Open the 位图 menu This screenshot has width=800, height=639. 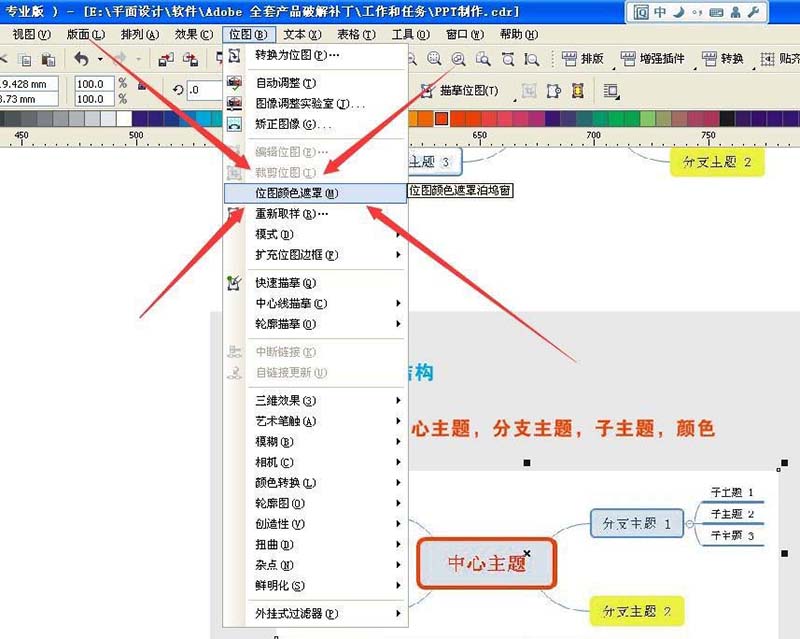pyautogui.click(x=248, y=34)
